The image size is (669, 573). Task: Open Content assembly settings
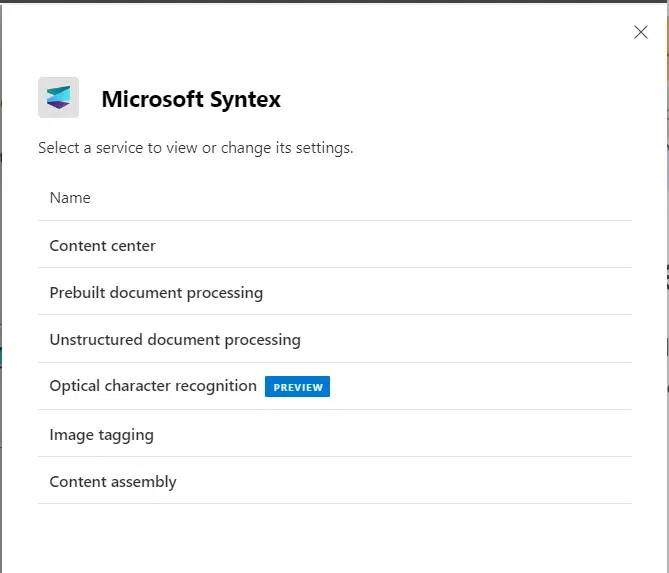[x=335, y=480]
